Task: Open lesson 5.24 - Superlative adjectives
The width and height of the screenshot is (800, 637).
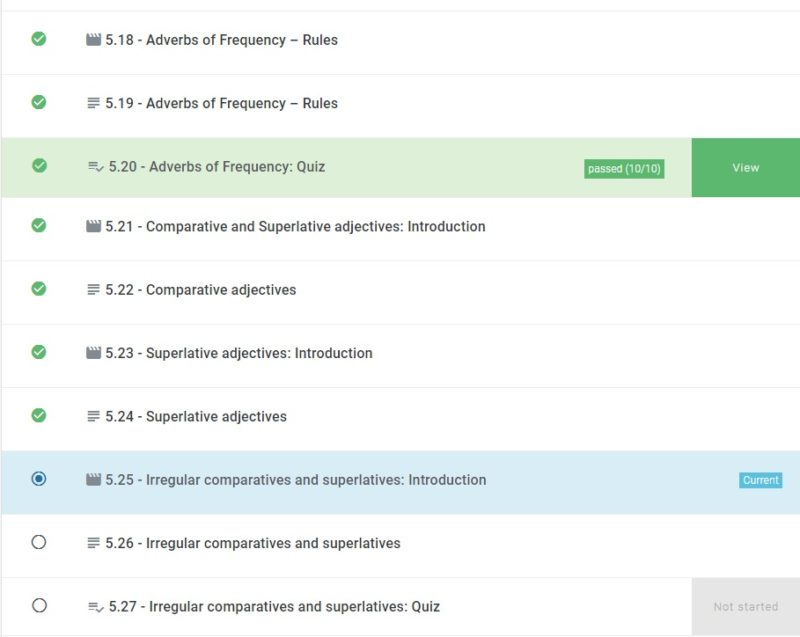Action: coord(196,416)
